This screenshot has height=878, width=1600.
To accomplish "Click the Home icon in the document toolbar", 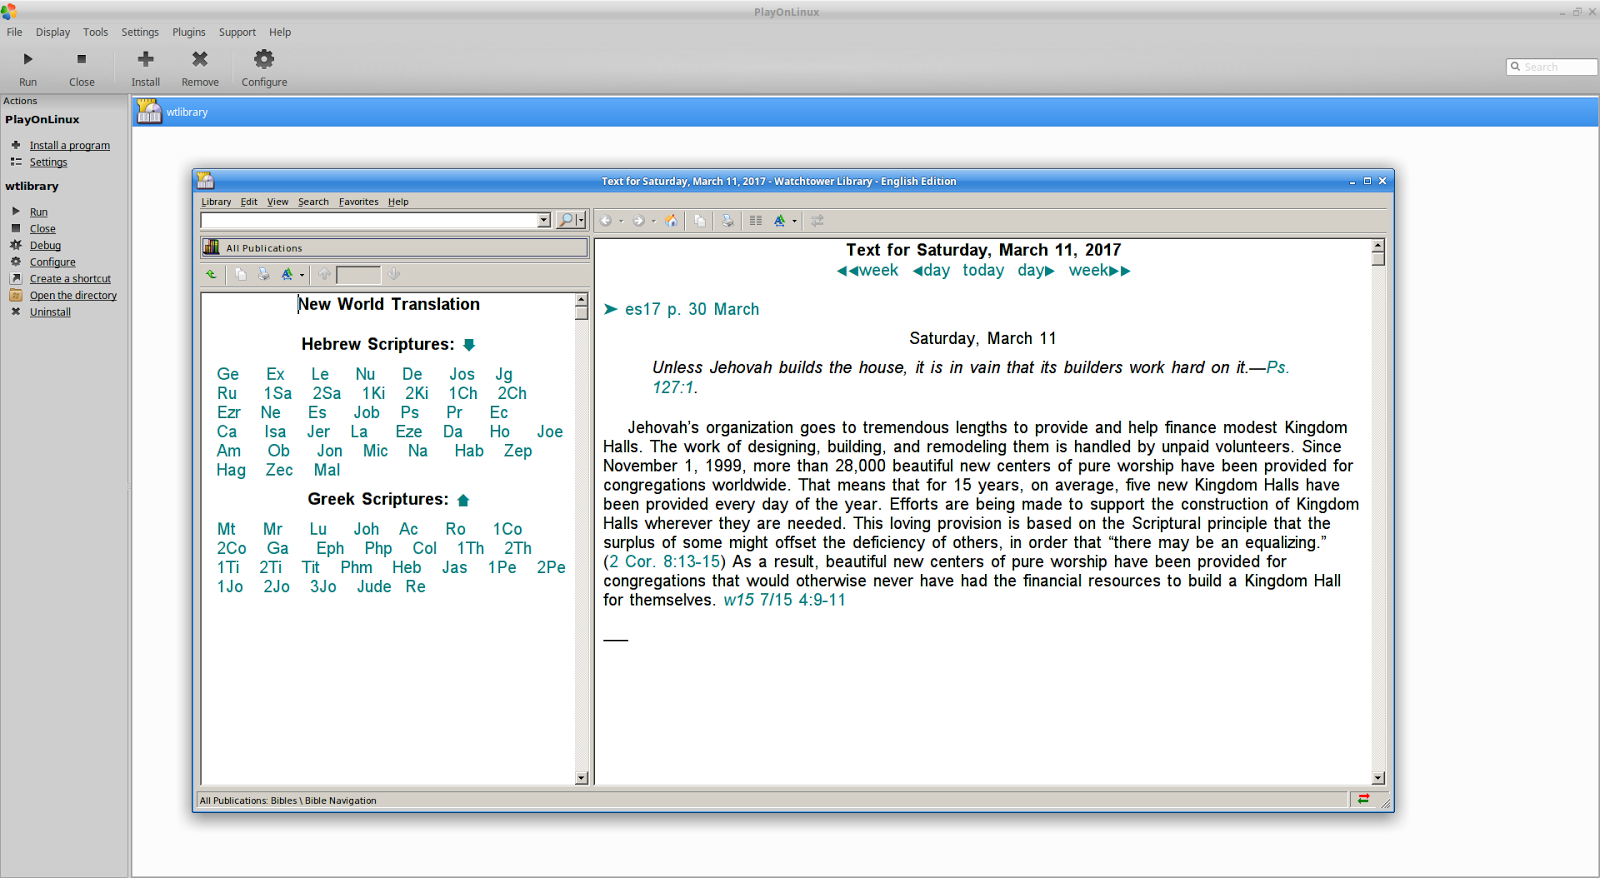I will [671, 221].
